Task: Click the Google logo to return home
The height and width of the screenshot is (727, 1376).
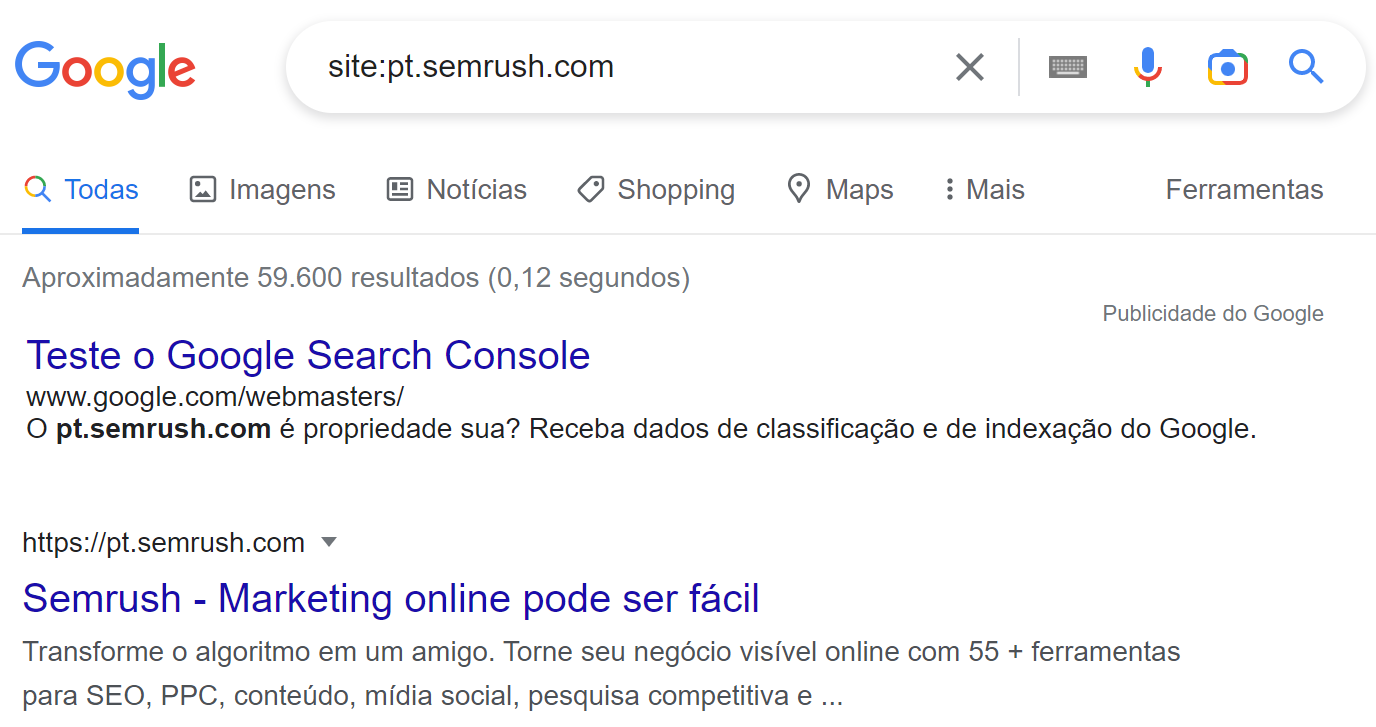Action: [x=105, y=68]
